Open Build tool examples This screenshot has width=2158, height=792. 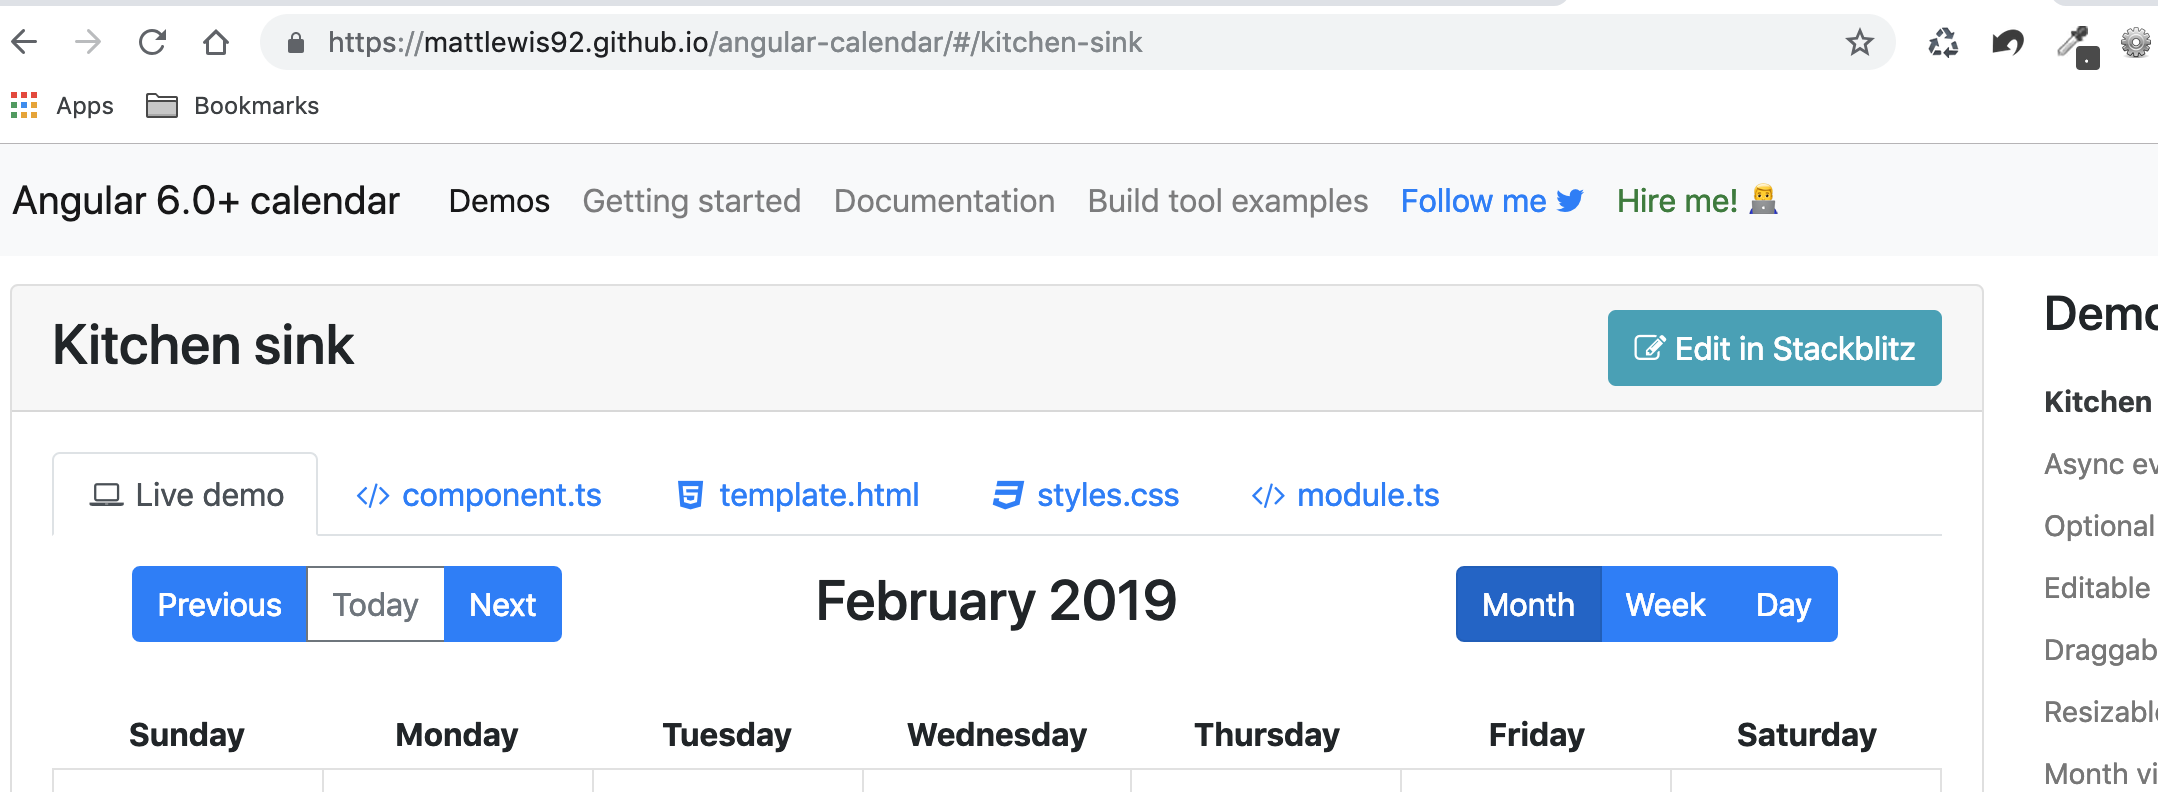(1228, 201)
